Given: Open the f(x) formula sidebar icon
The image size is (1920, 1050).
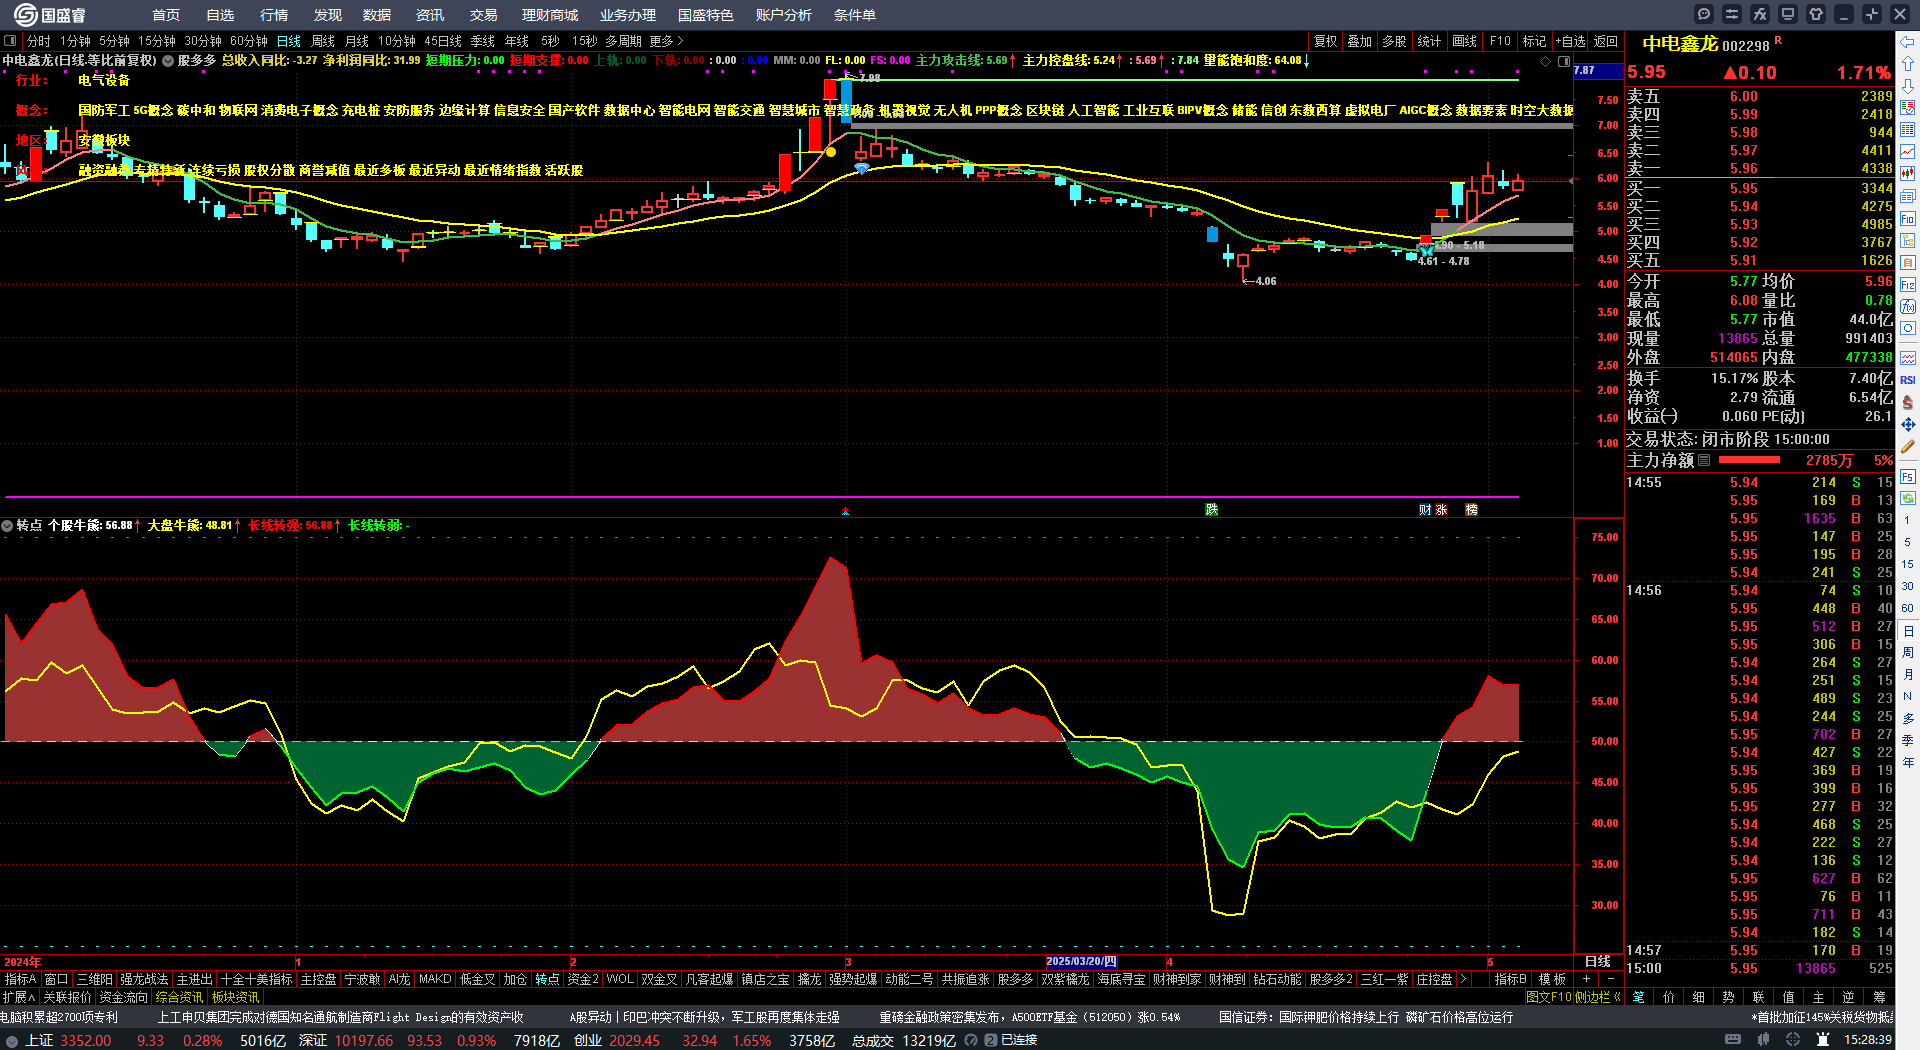Looking at the screenshot, I should click(1908, 307).
